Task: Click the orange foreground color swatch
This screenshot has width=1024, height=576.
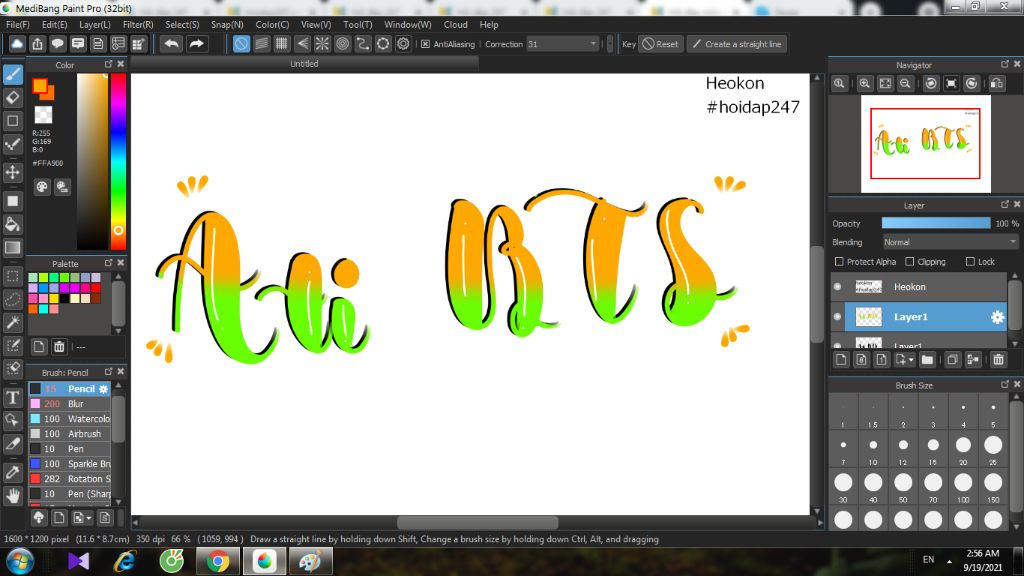Action: [40, 86]
